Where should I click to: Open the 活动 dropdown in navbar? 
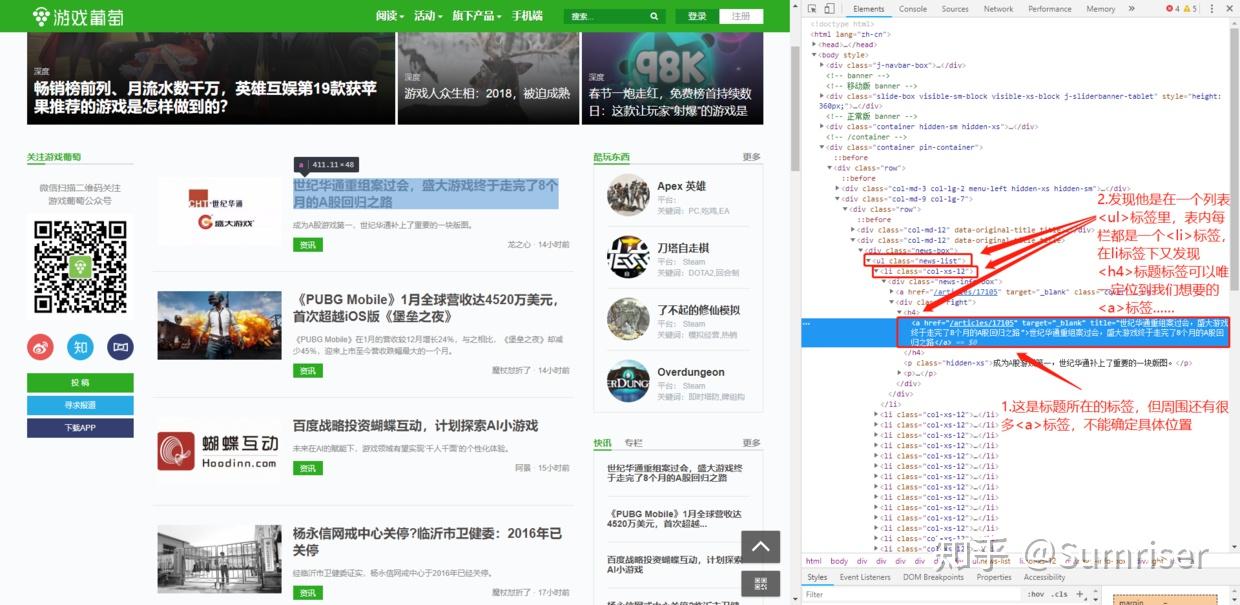pyautogui.click(x=428, y=16)
